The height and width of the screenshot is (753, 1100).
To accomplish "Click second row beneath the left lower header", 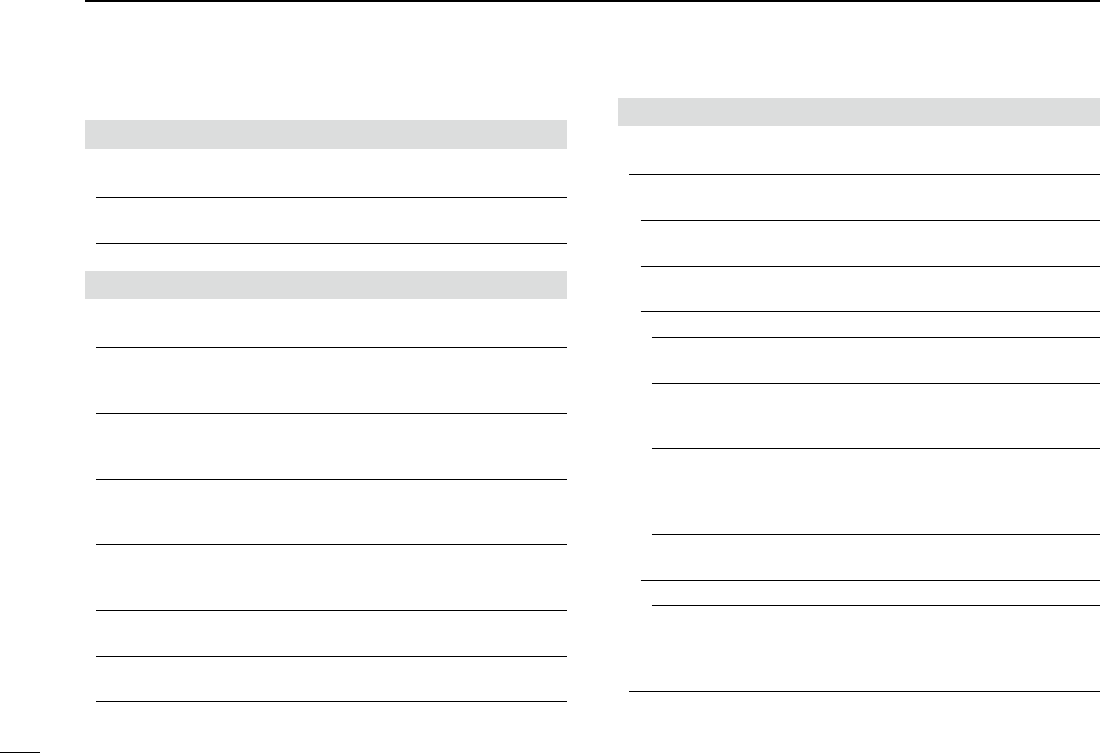I will click(330, 381).
